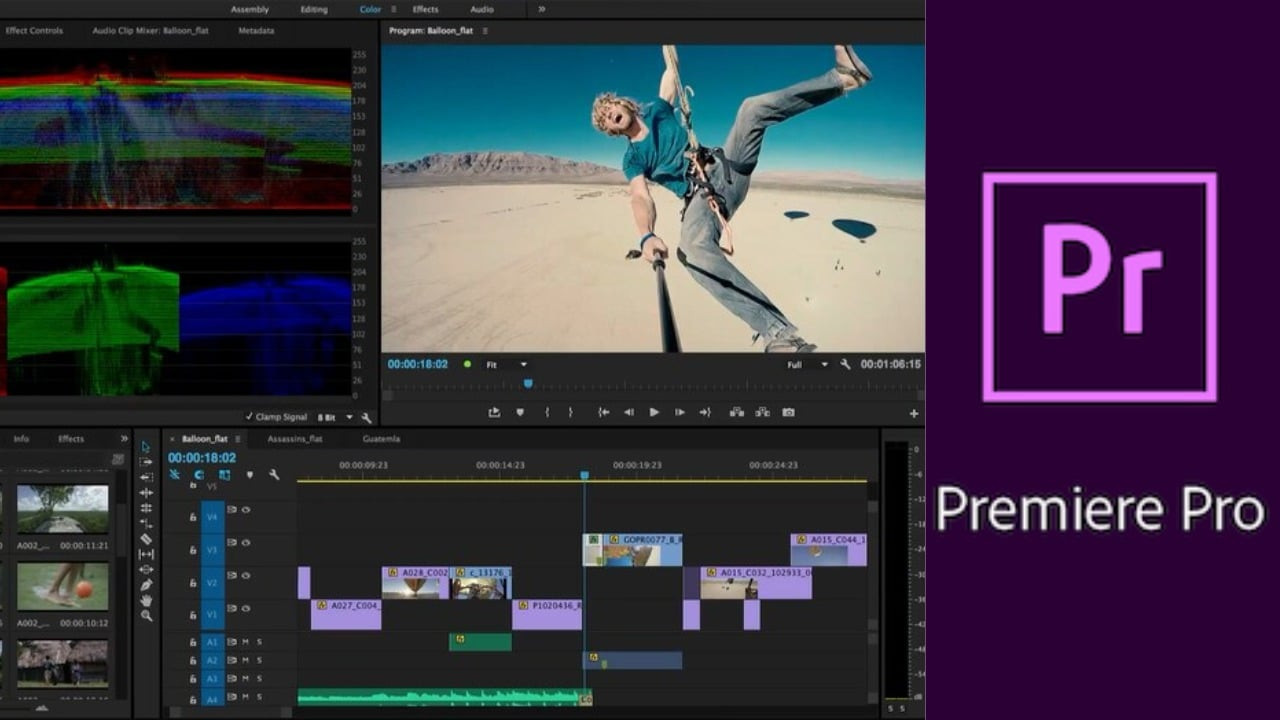Open the button editor plus icon
The width and height of the screenshot is (1280, 720).
913,413
